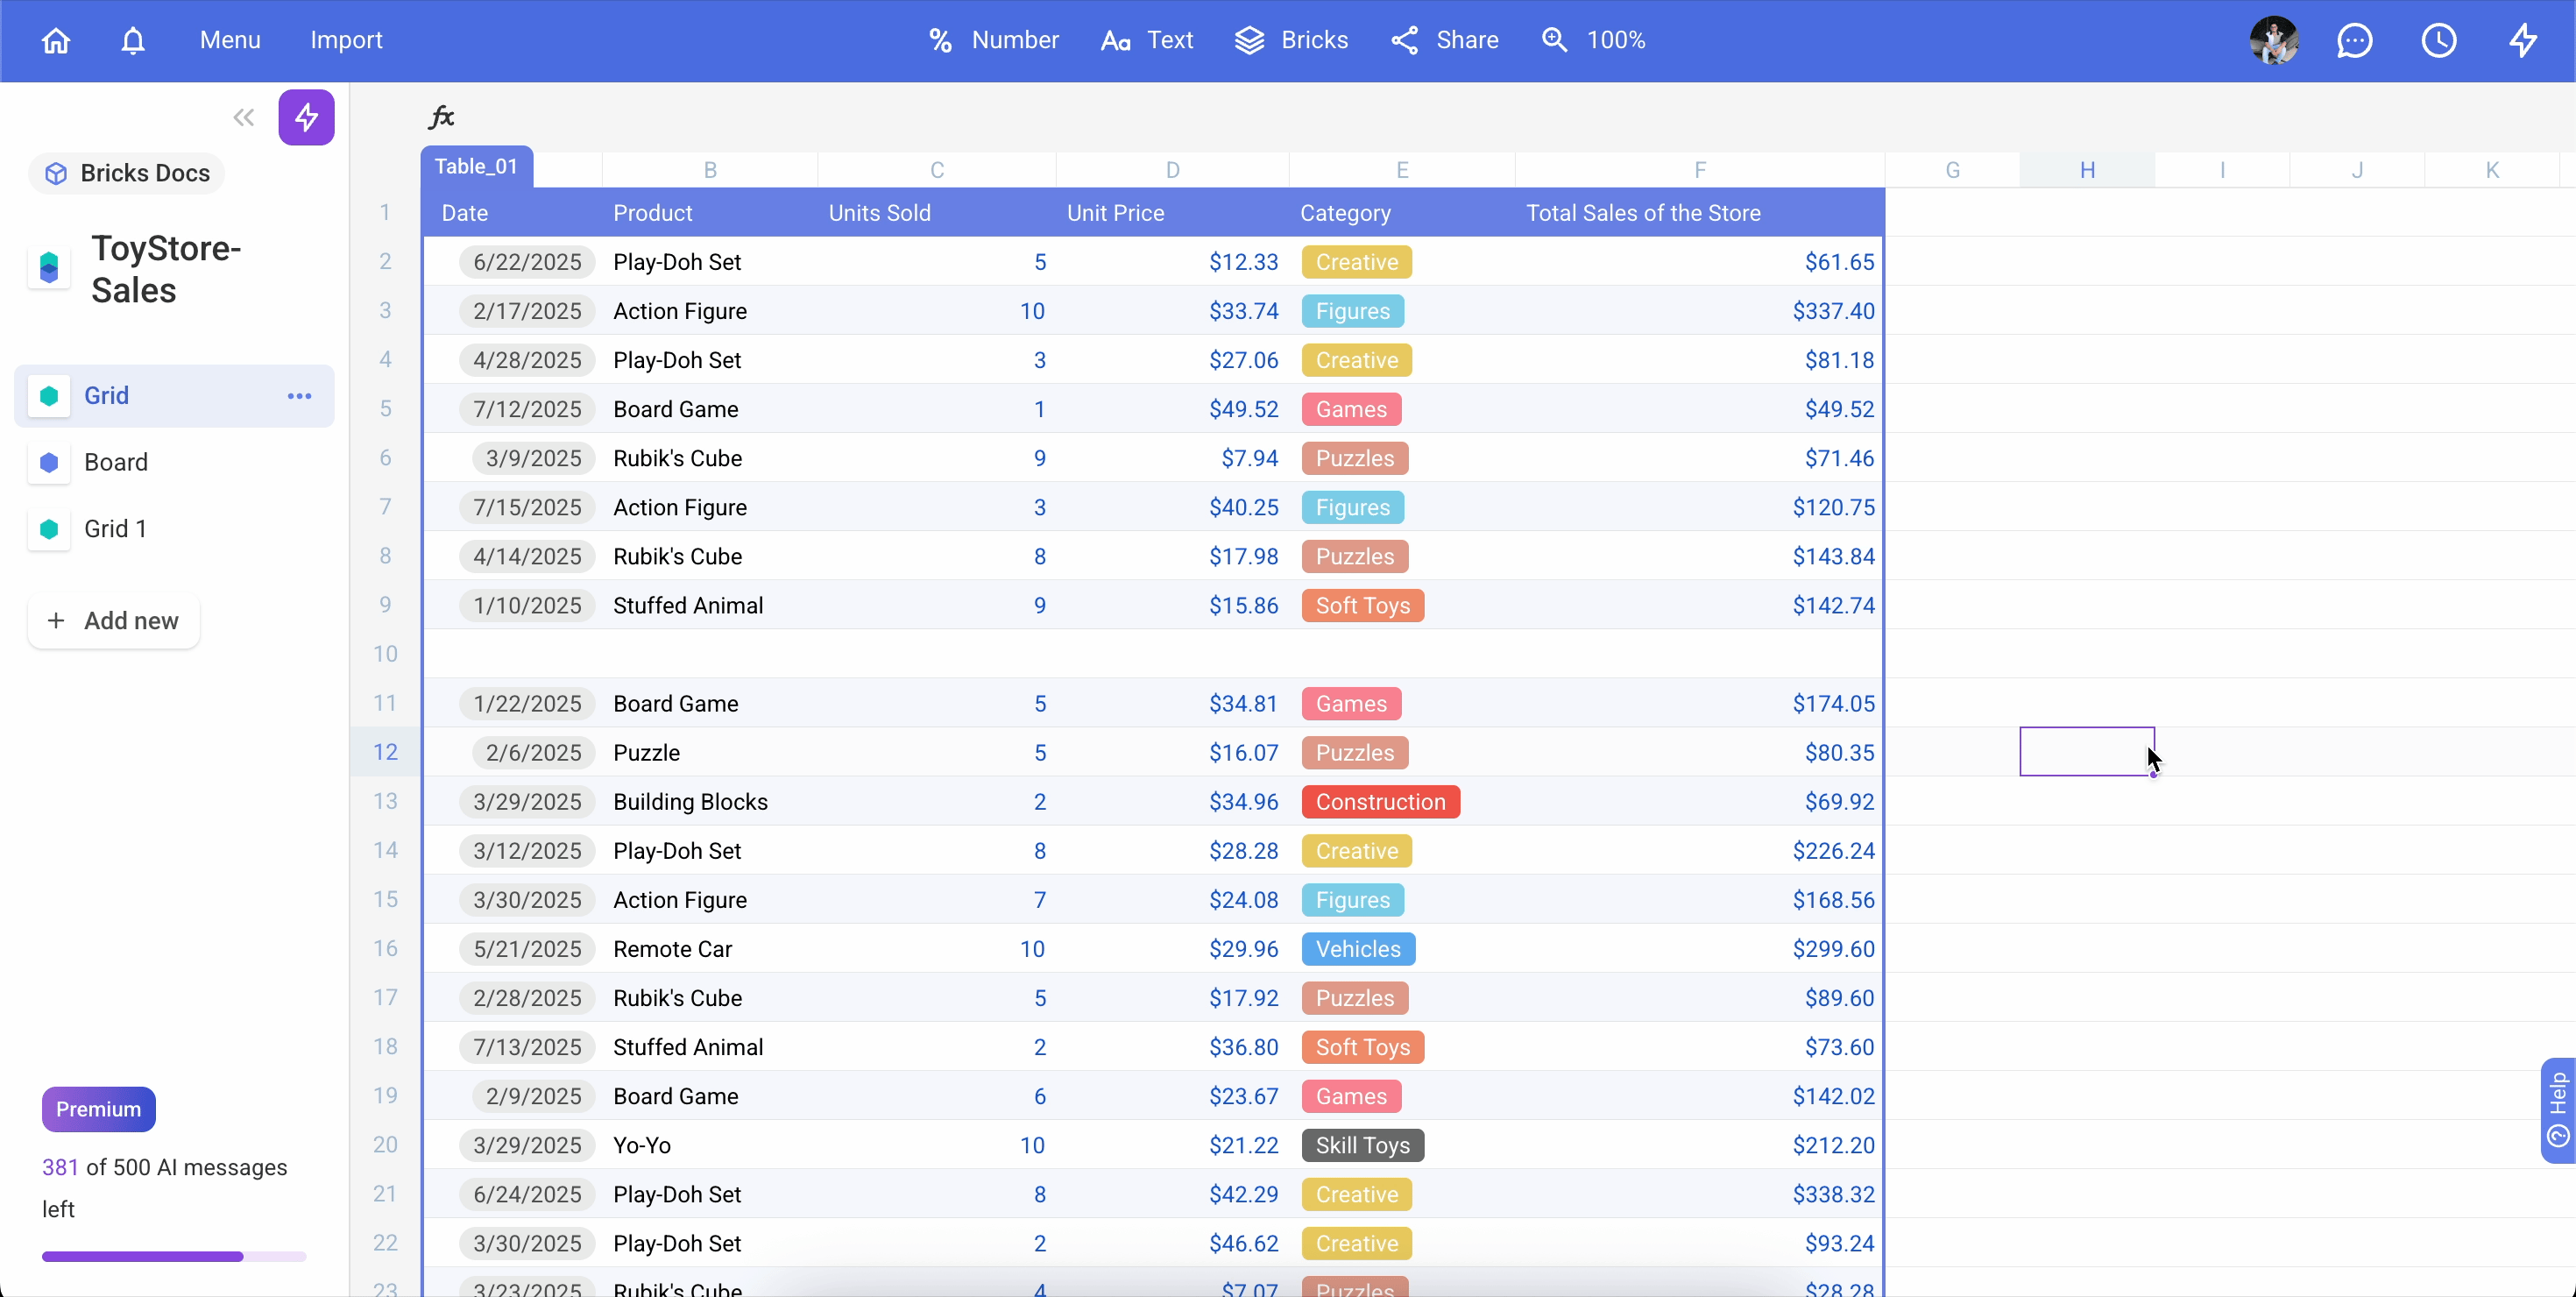Open version history clock icon
This screenshot has height=1297, width=2576.
click(x=2438, y=41)
